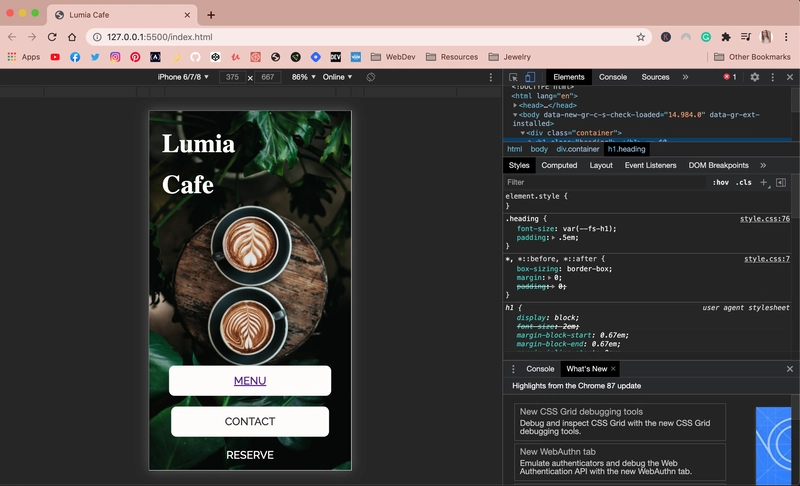
Task: Close the What's New drawer tab
Action: click(613, 369)
